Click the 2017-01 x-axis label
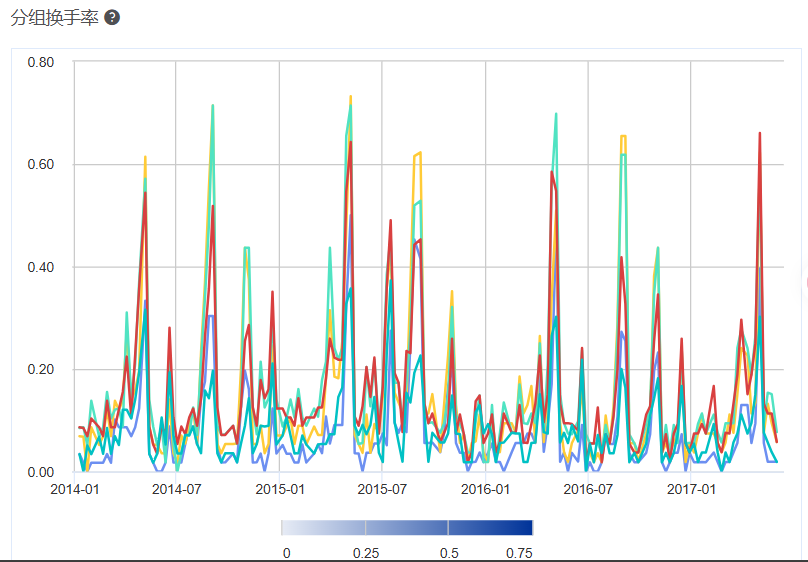Viewport: 808px width, 562px height. (691, 490)
